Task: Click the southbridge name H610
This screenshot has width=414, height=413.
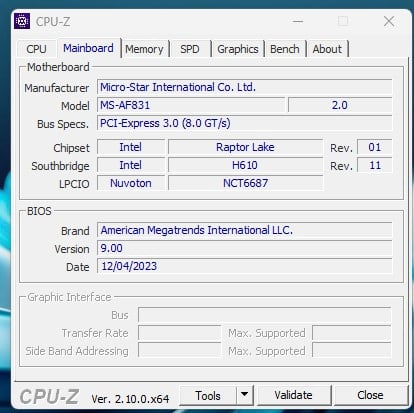Action: point(245,165)
